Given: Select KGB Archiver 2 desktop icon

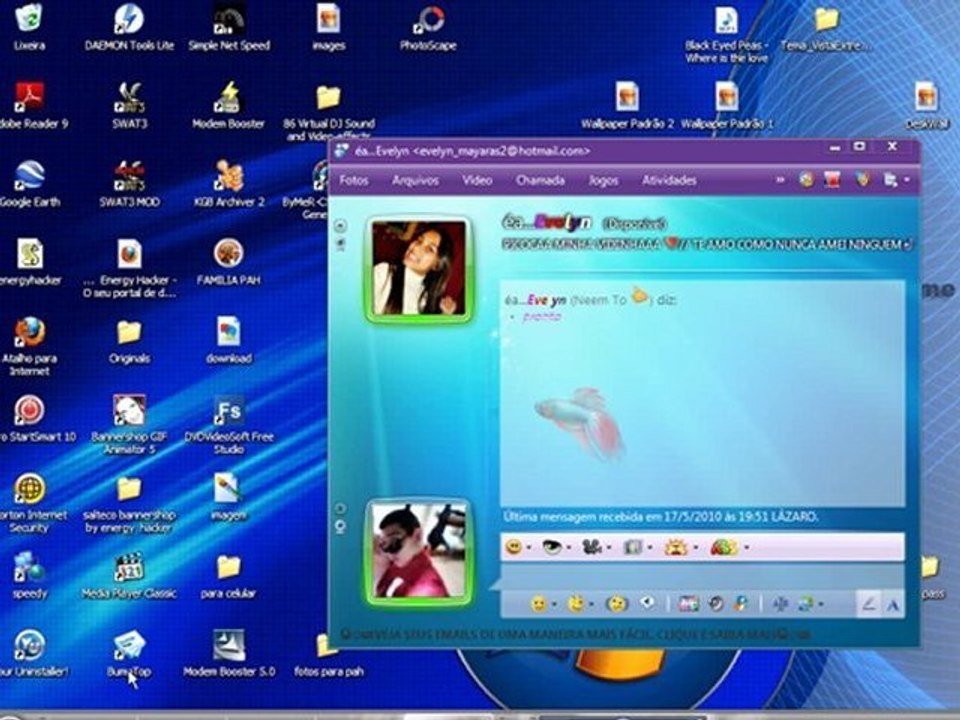Looking at the screenshot, I should click(229, 184).
